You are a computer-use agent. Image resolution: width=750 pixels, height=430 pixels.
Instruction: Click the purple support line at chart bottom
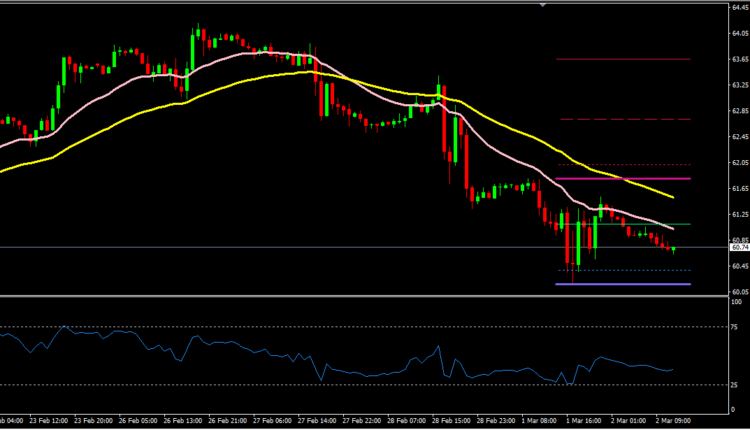[x=620, y=284]
